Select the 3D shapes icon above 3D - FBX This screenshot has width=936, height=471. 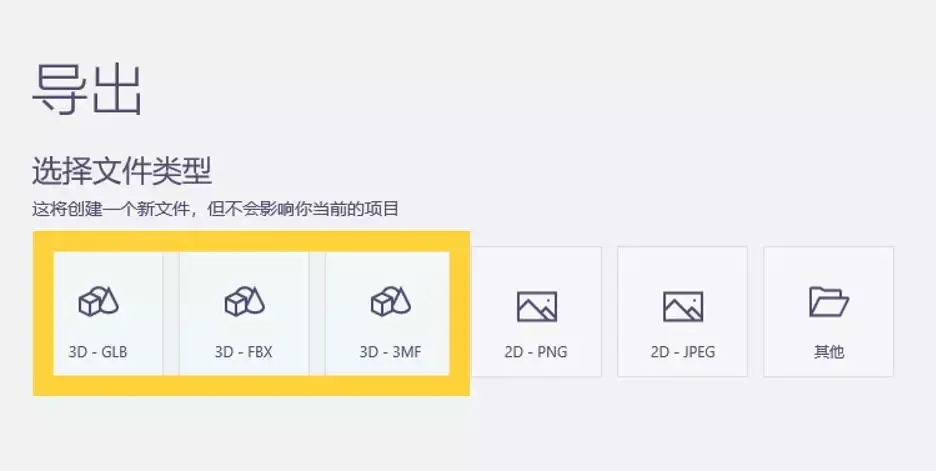tap(244, 301)
